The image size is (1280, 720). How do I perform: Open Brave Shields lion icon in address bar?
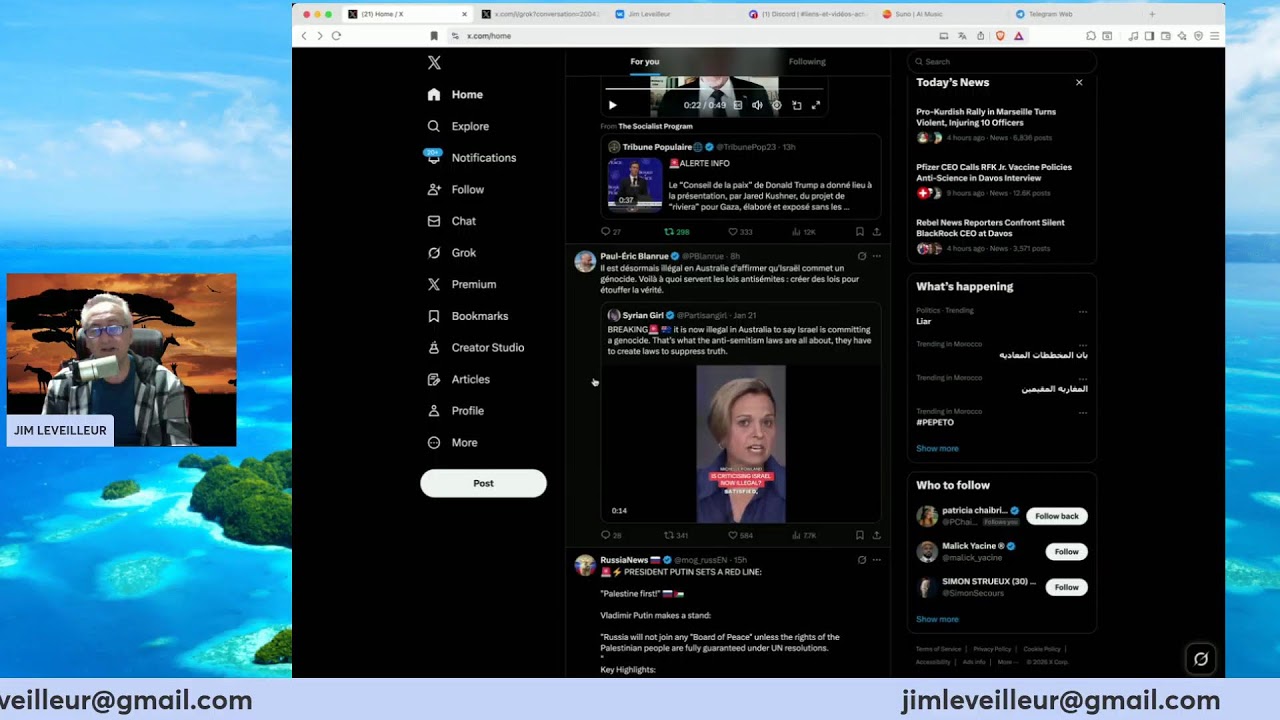pos(1000,36)
